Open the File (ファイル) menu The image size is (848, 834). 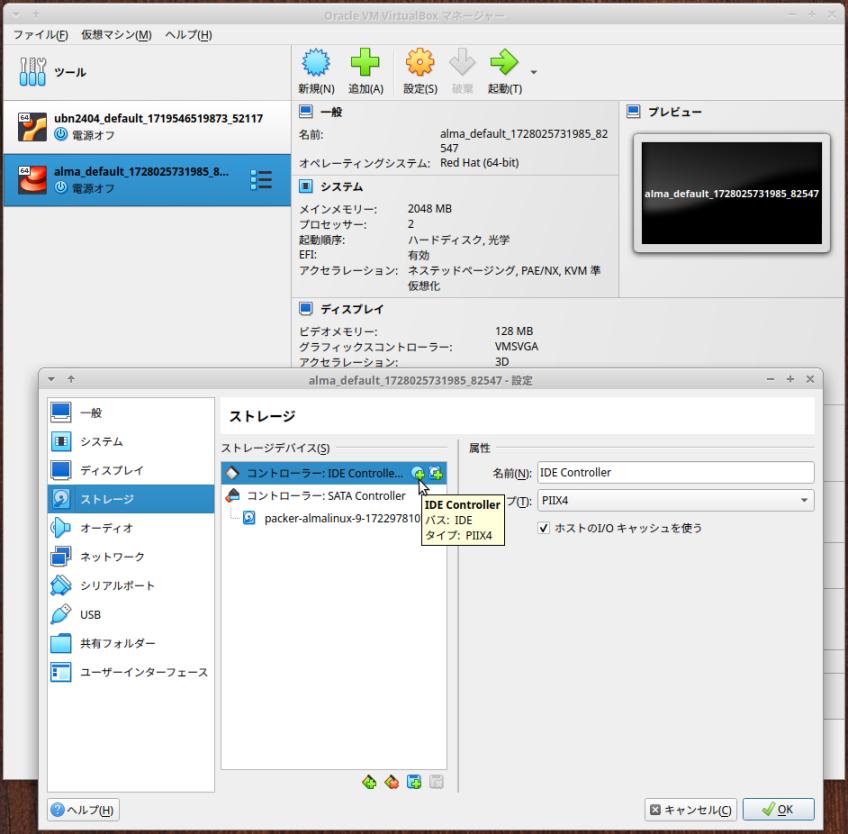click(41, 35)
